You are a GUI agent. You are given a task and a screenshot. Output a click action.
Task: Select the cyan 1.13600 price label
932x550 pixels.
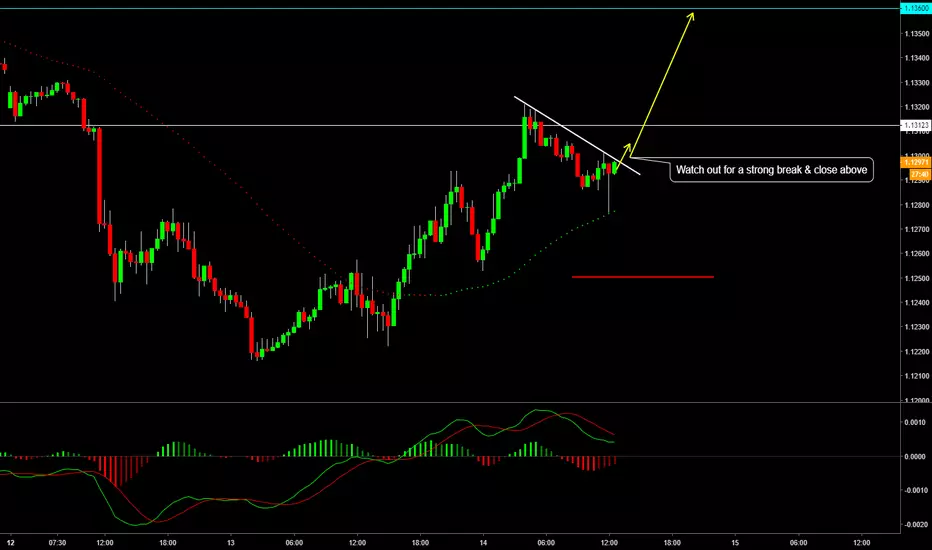click(916, 8)
